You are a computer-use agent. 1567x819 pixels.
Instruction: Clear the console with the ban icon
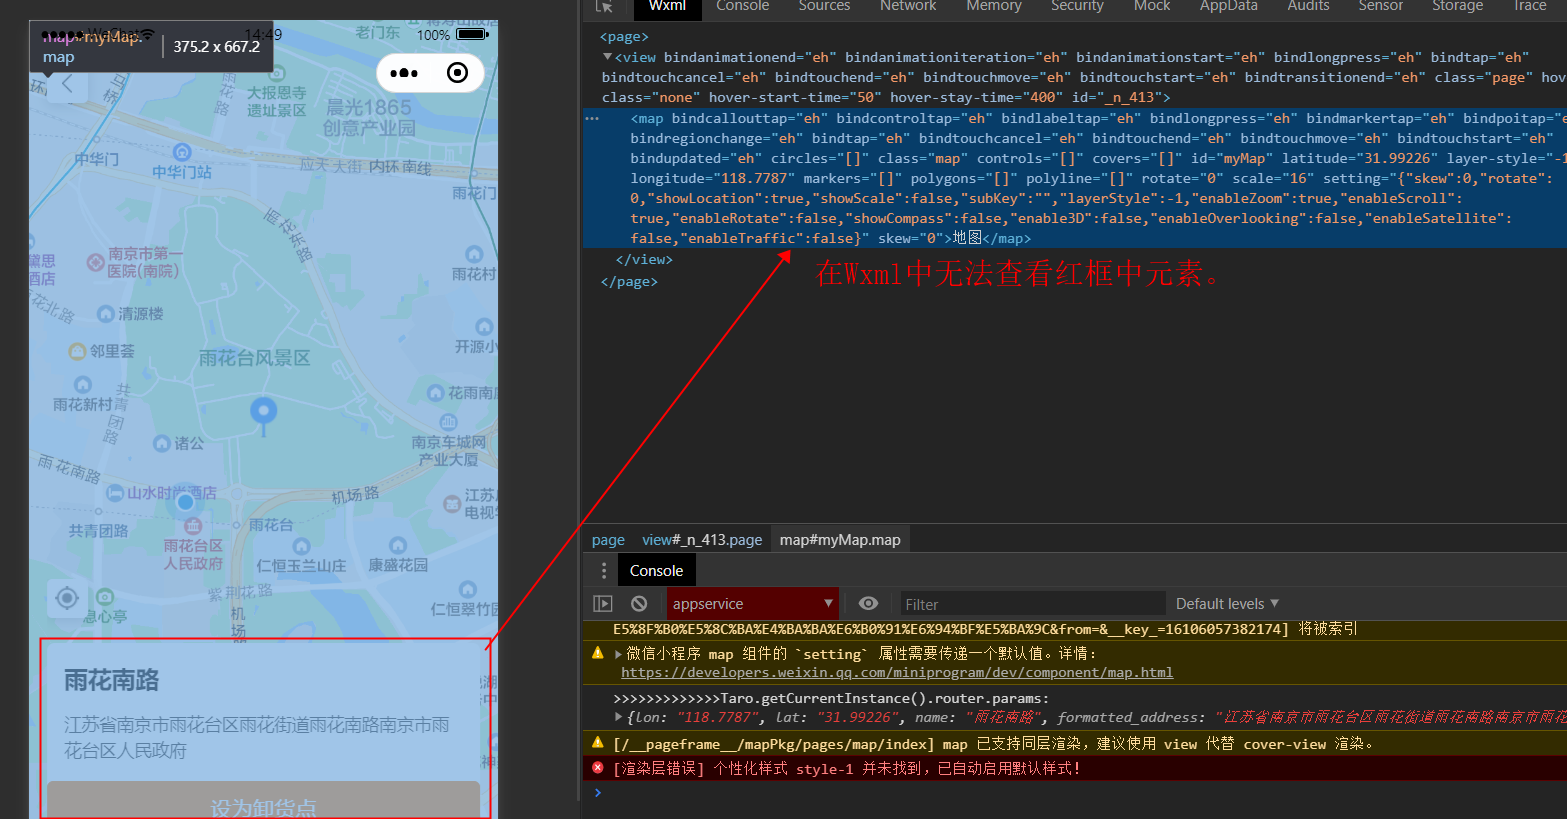[639, 604]
